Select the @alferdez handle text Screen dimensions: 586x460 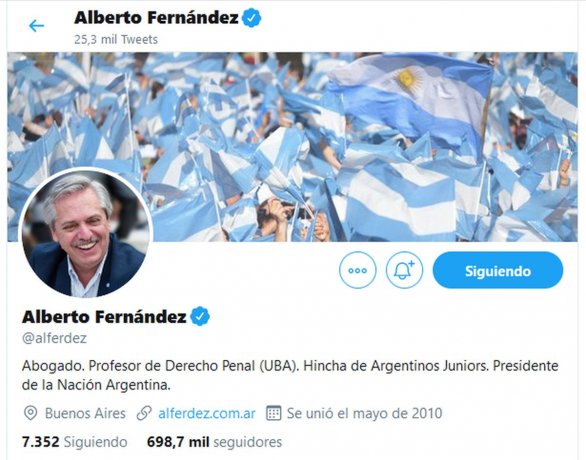[54, 338]
